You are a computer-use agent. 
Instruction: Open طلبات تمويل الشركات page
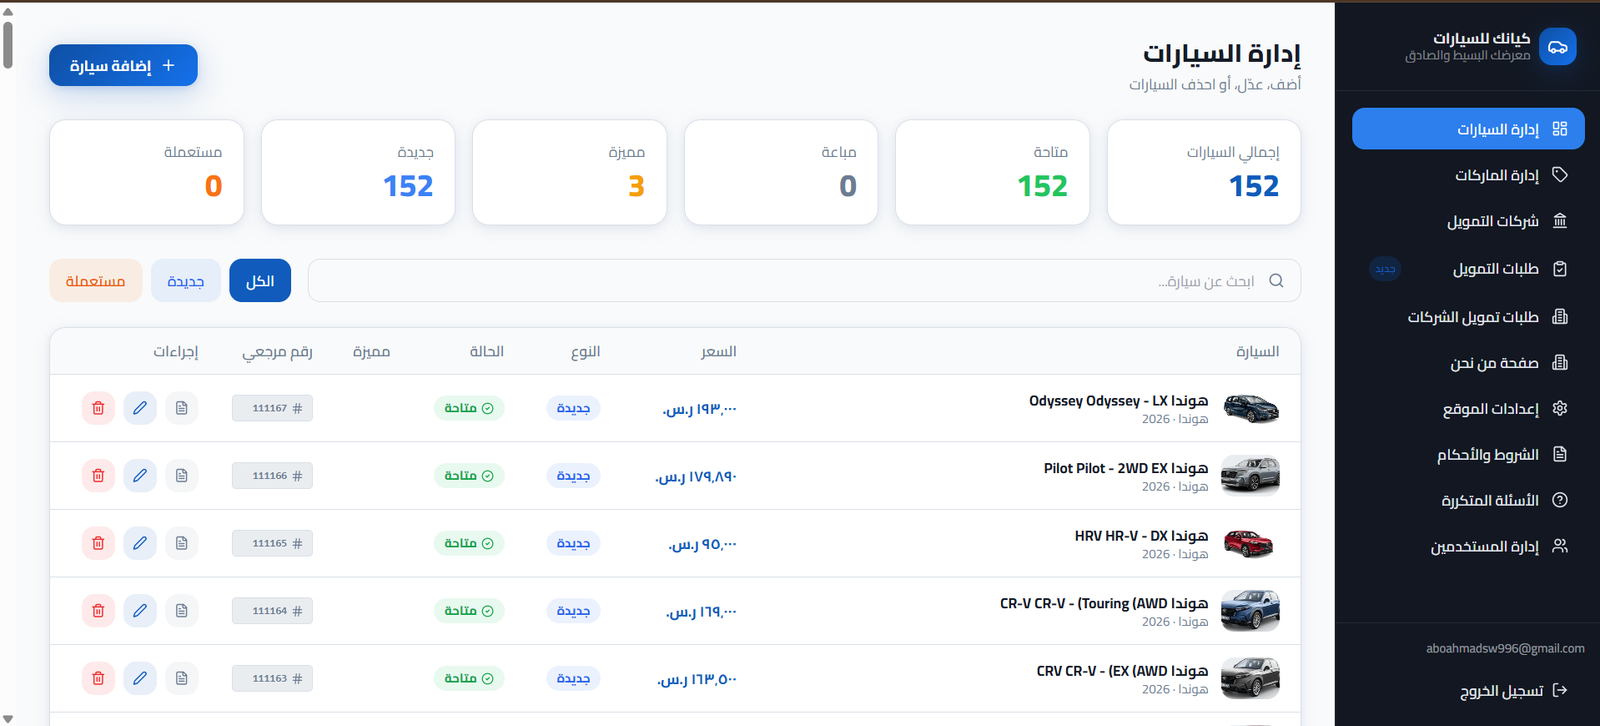pos(1468,317)
